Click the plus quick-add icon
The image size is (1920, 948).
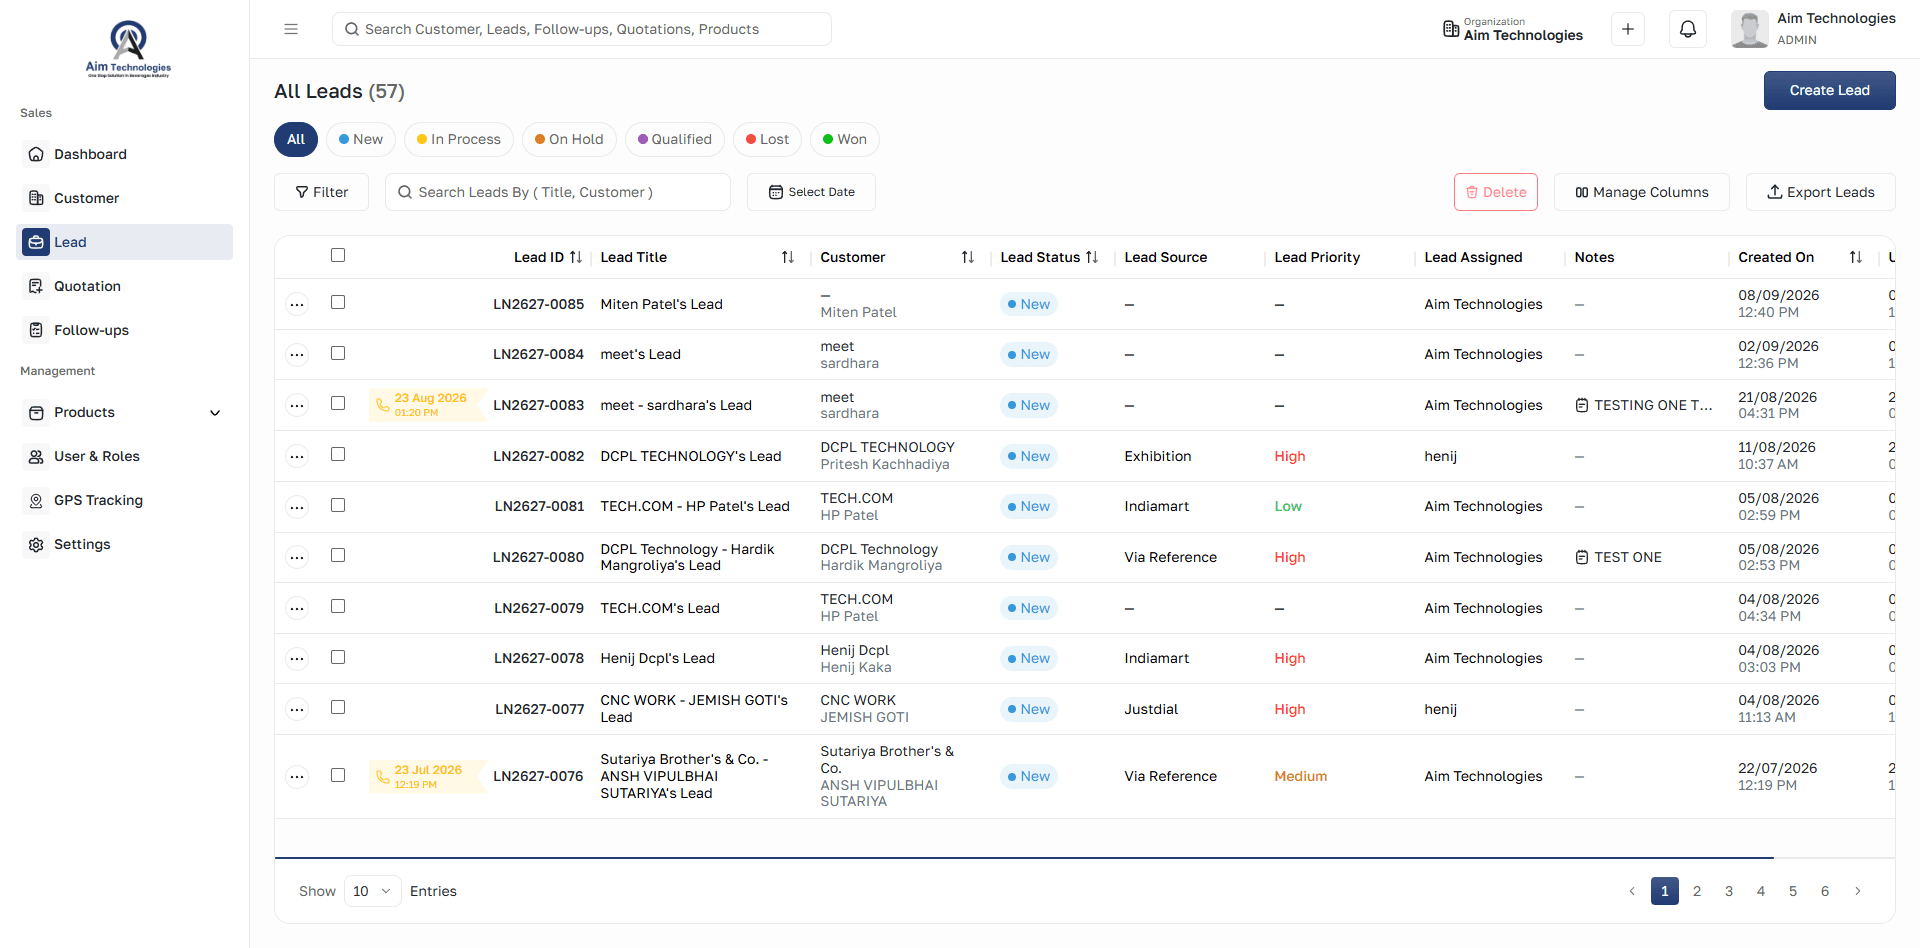(x=1627, y=29)
